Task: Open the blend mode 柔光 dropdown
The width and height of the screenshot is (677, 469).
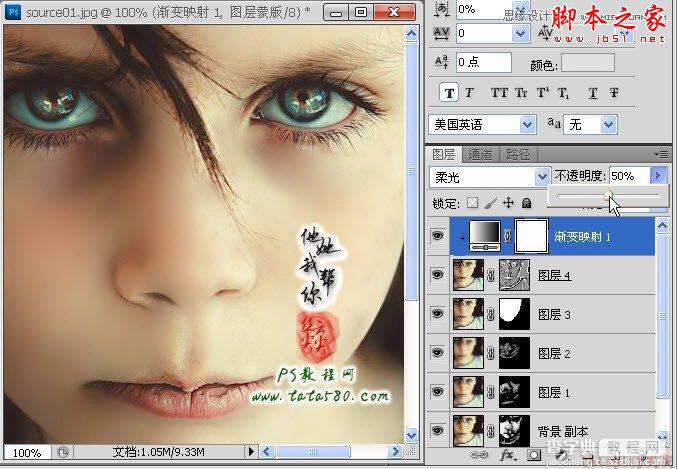Action: click(541, 177)
